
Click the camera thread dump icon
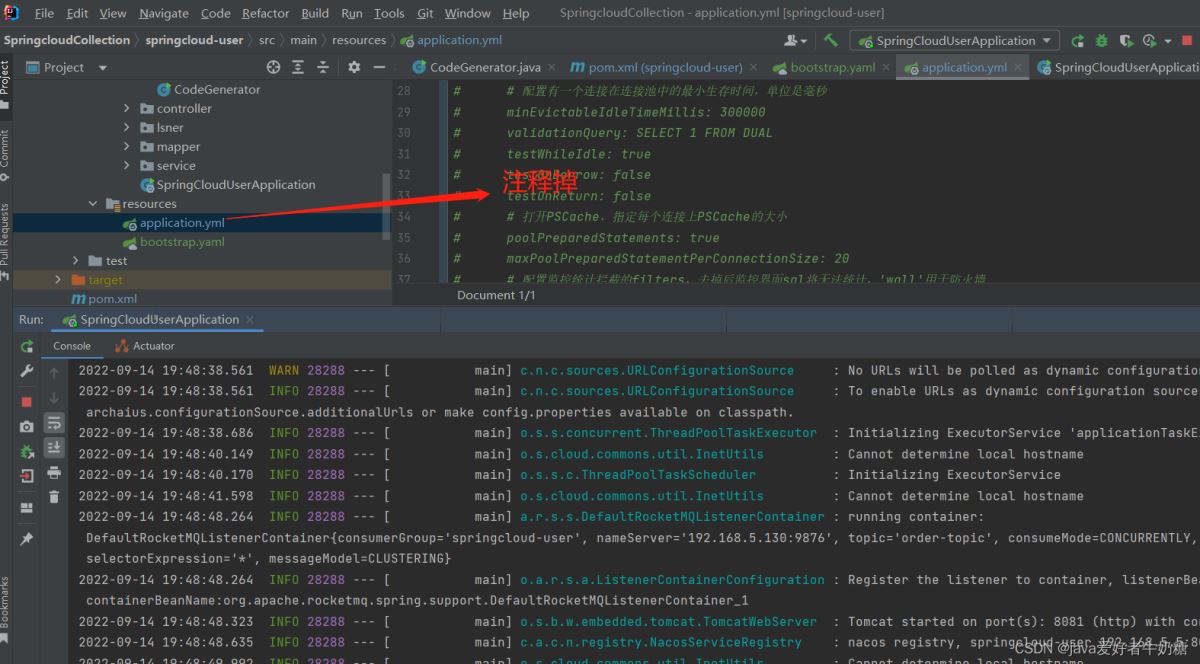pyautogui.click(x=27, y=426)
